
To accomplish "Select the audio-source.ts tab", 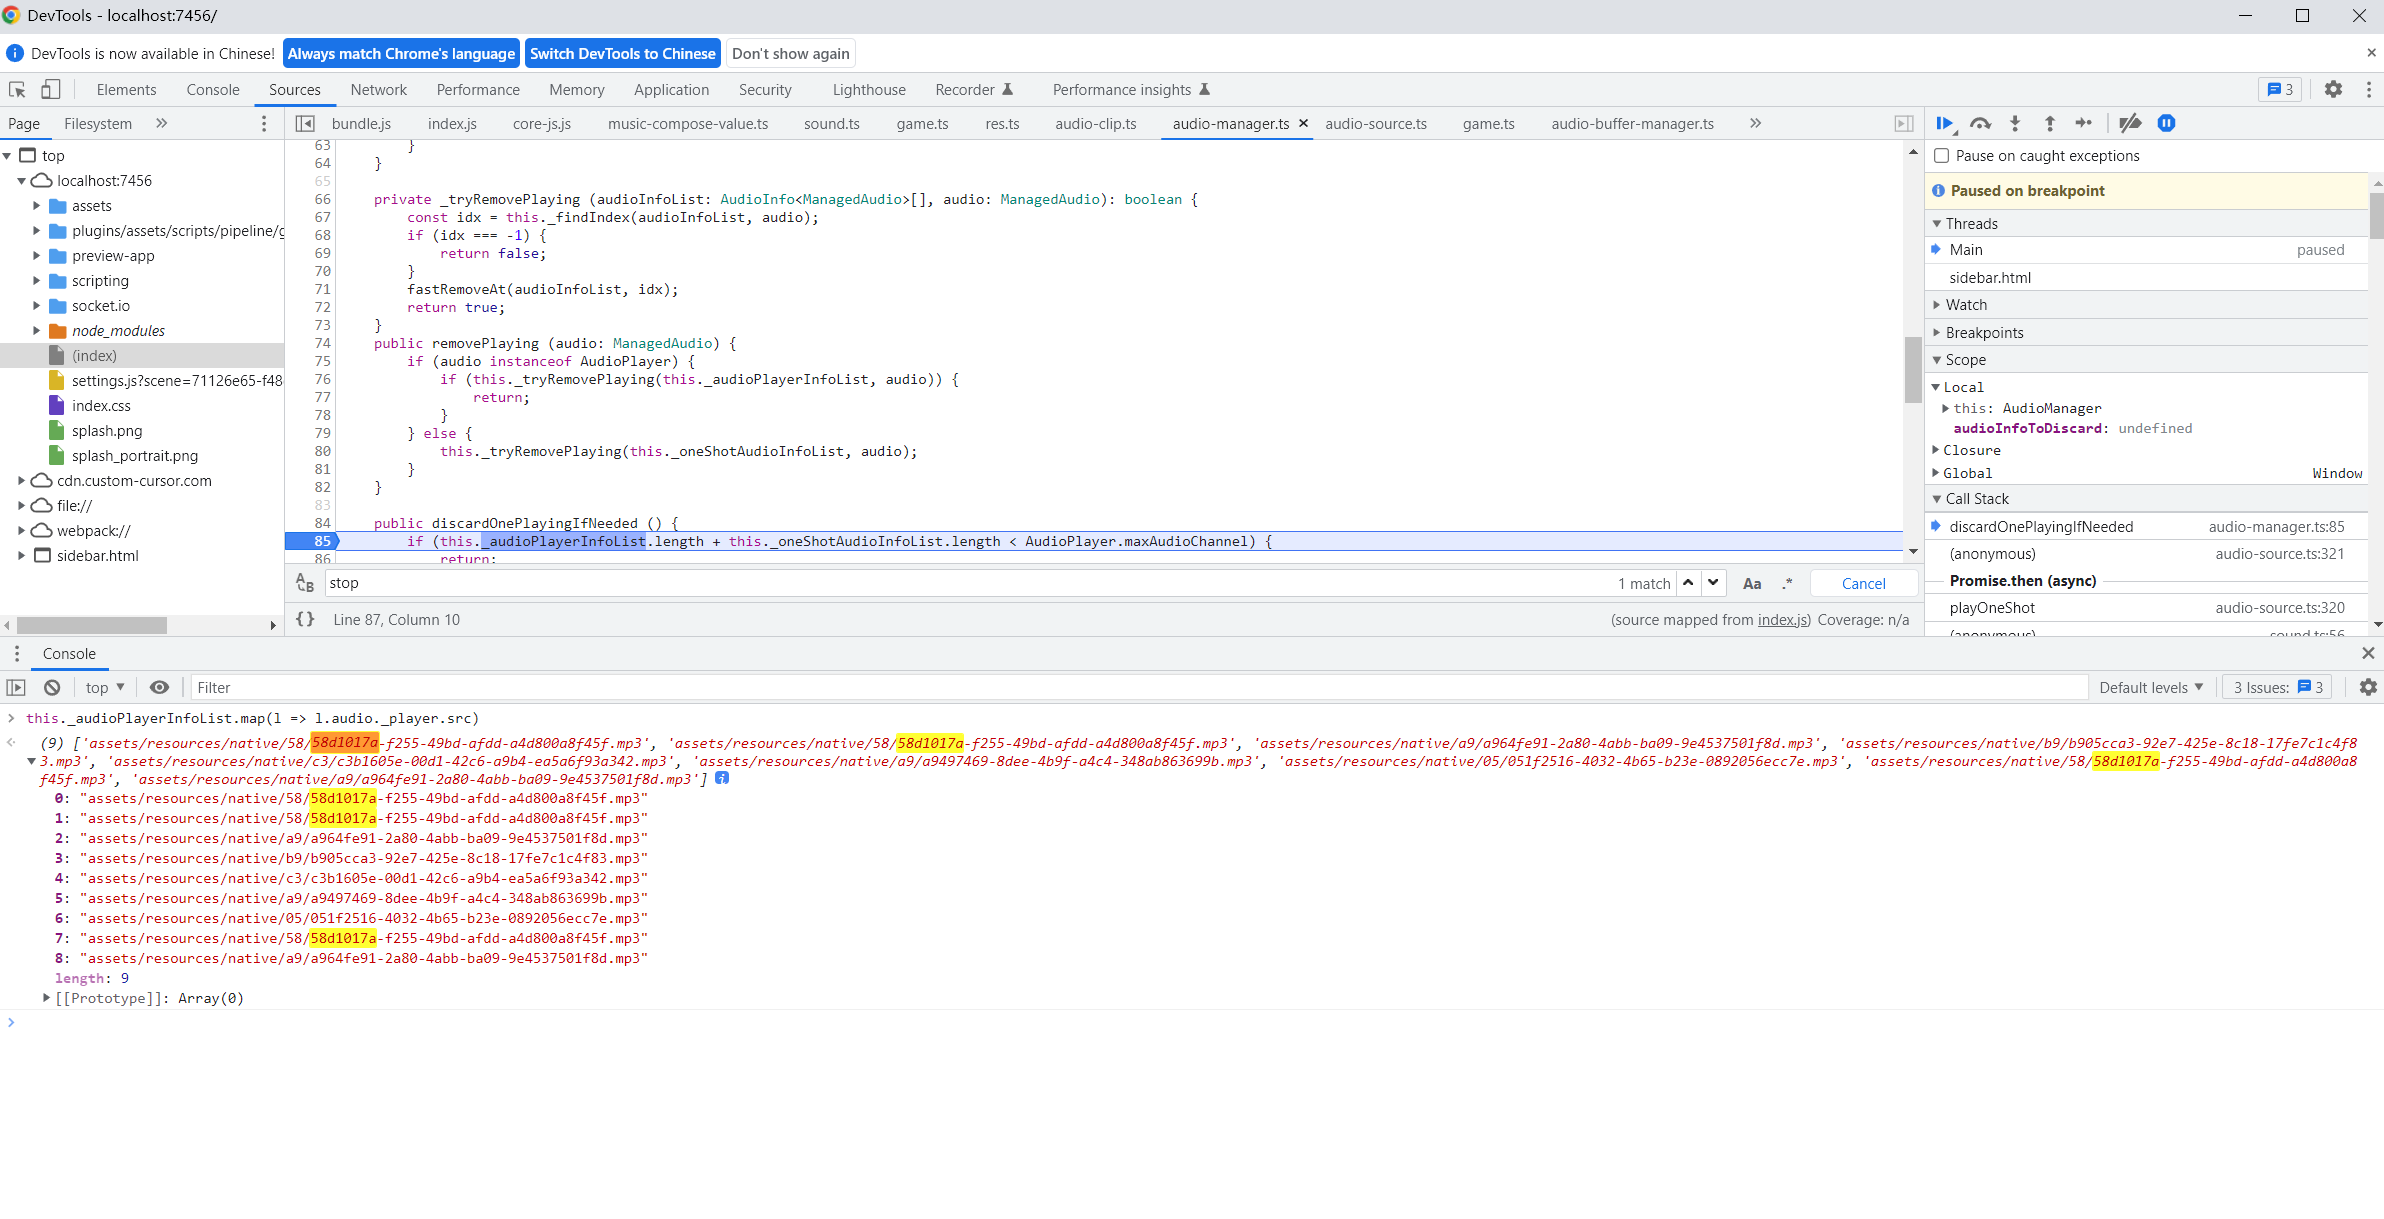I will tap(1376, 123).
